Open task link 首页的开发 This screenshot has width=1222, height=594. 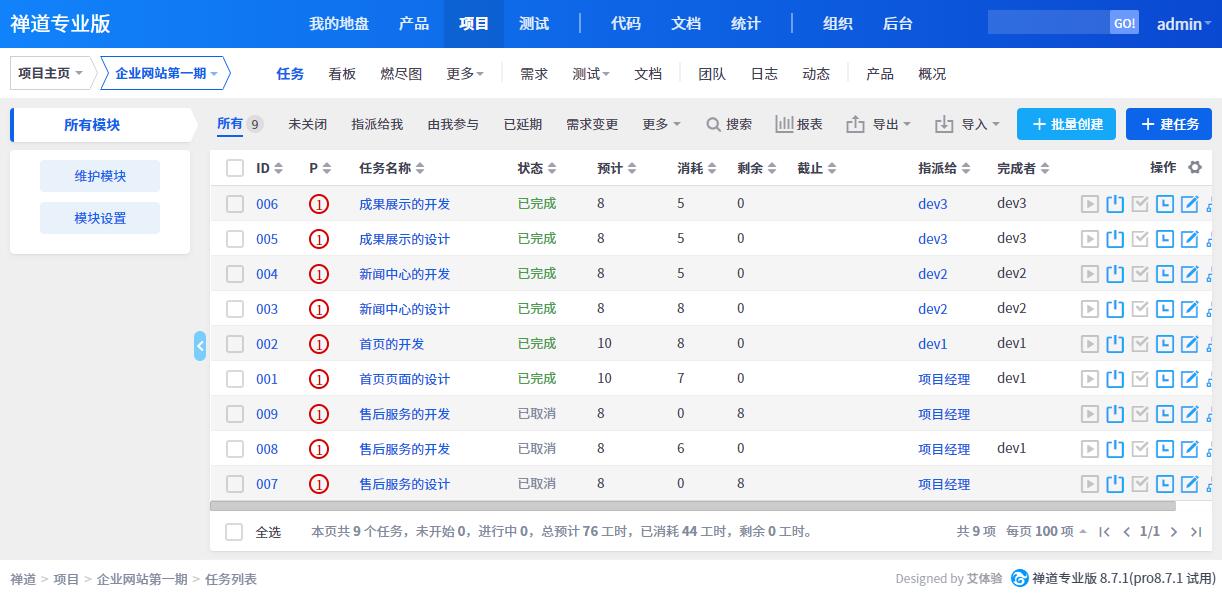tap(392, 344)
